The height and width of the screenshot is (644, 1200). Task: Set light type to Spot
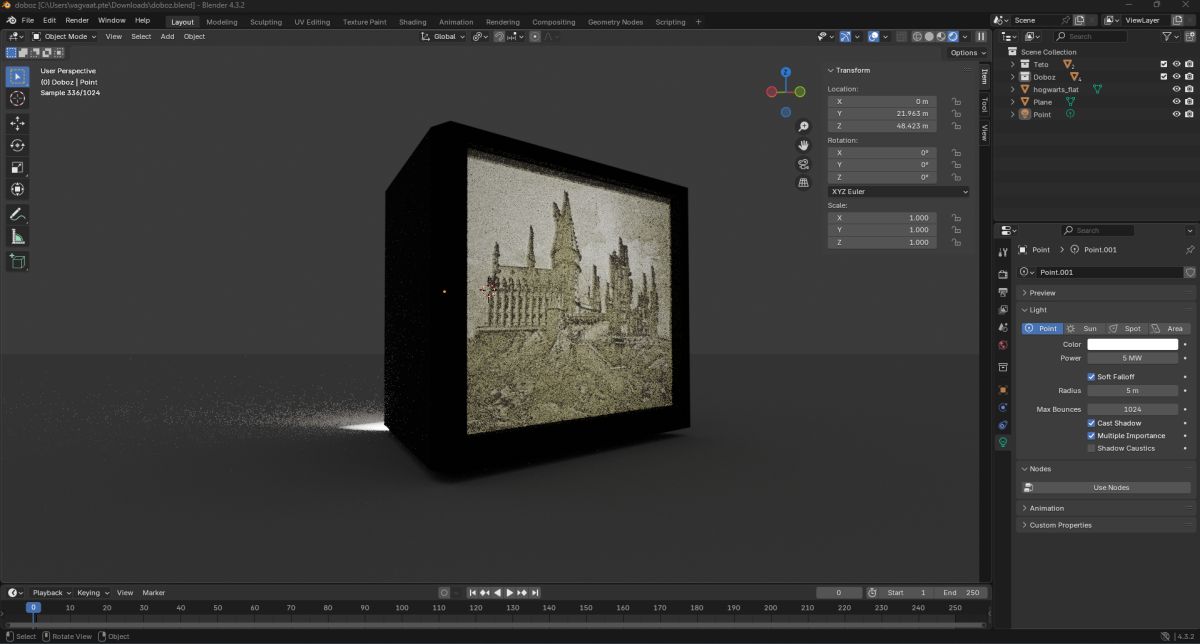pos(1126,328)
